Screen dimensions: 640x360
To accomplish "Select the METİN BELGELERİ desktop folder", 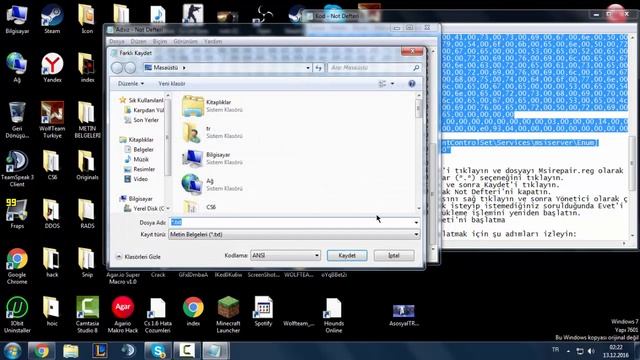I will (x=87, y=120).
